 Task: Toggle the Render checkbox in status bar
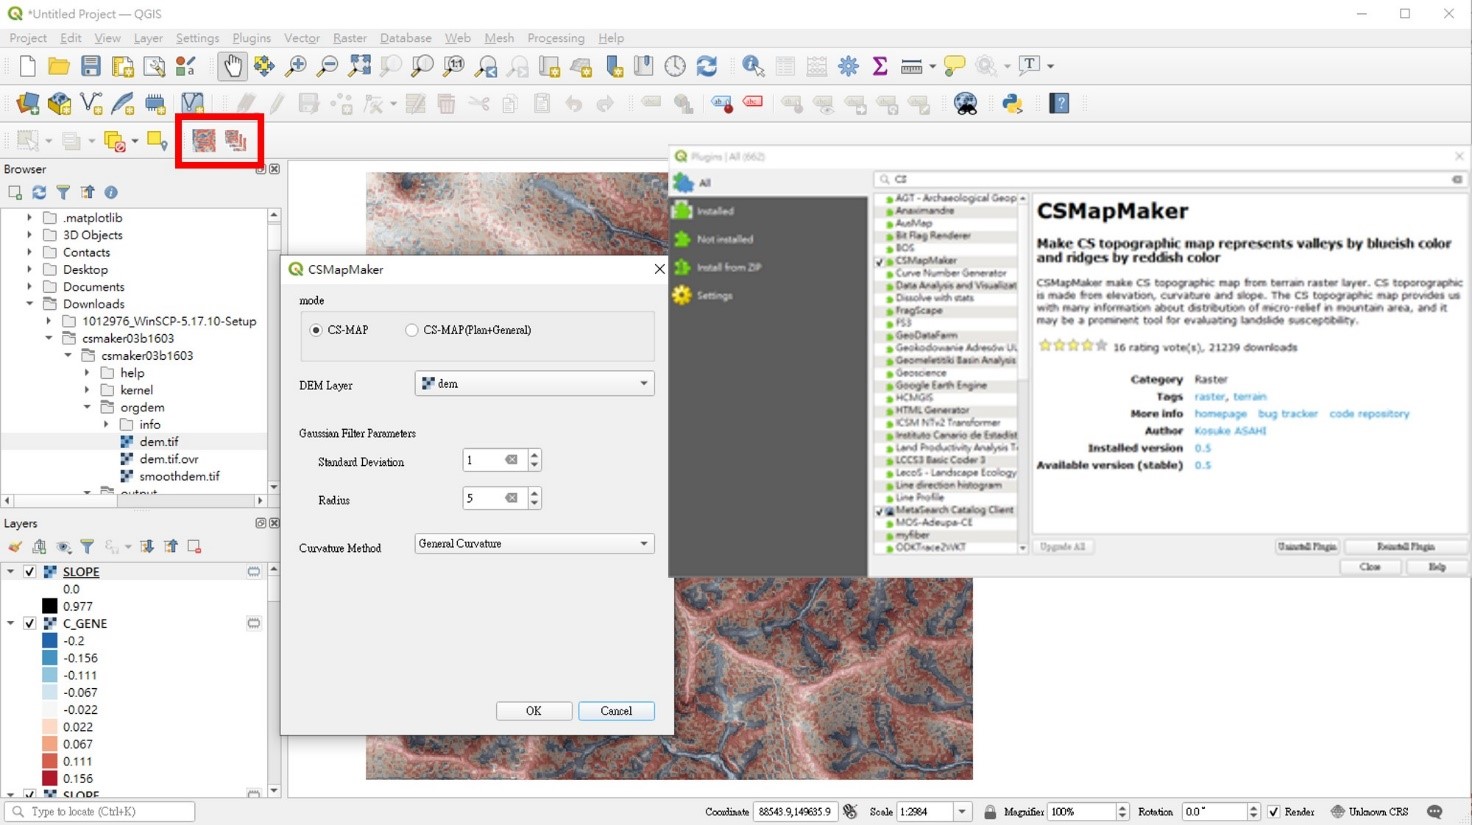[x=1273, y=812]
